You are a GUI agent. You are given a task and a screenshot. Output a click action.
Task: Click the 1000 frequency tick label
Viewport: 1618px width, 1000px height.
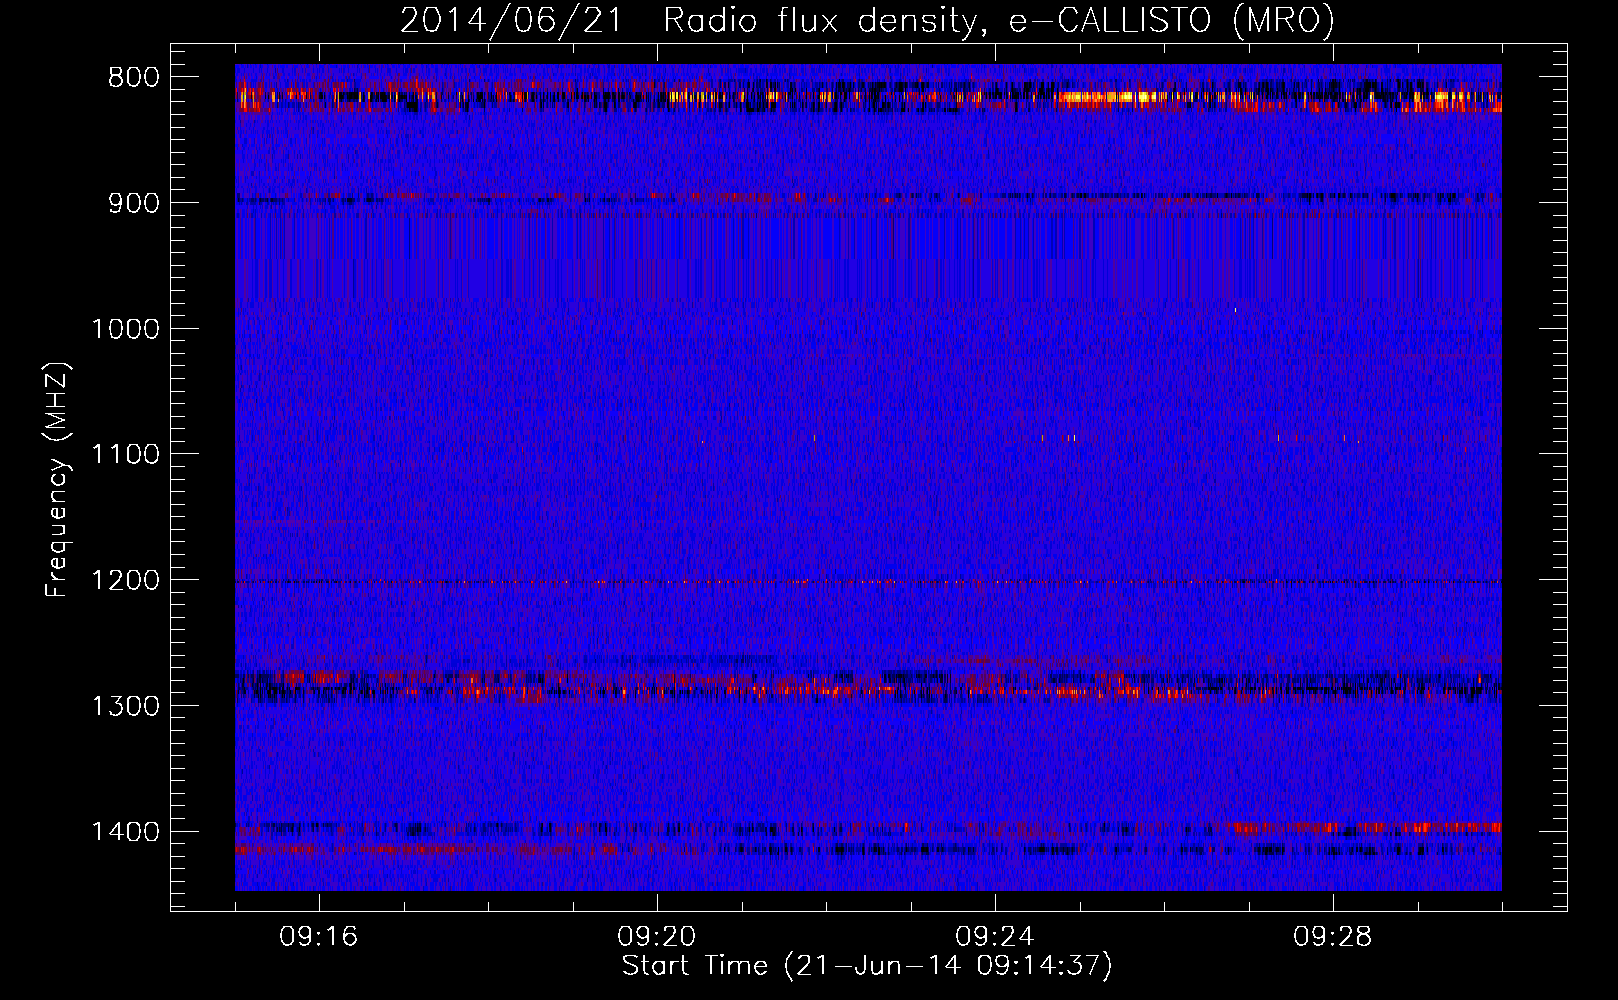click(125, 329)
